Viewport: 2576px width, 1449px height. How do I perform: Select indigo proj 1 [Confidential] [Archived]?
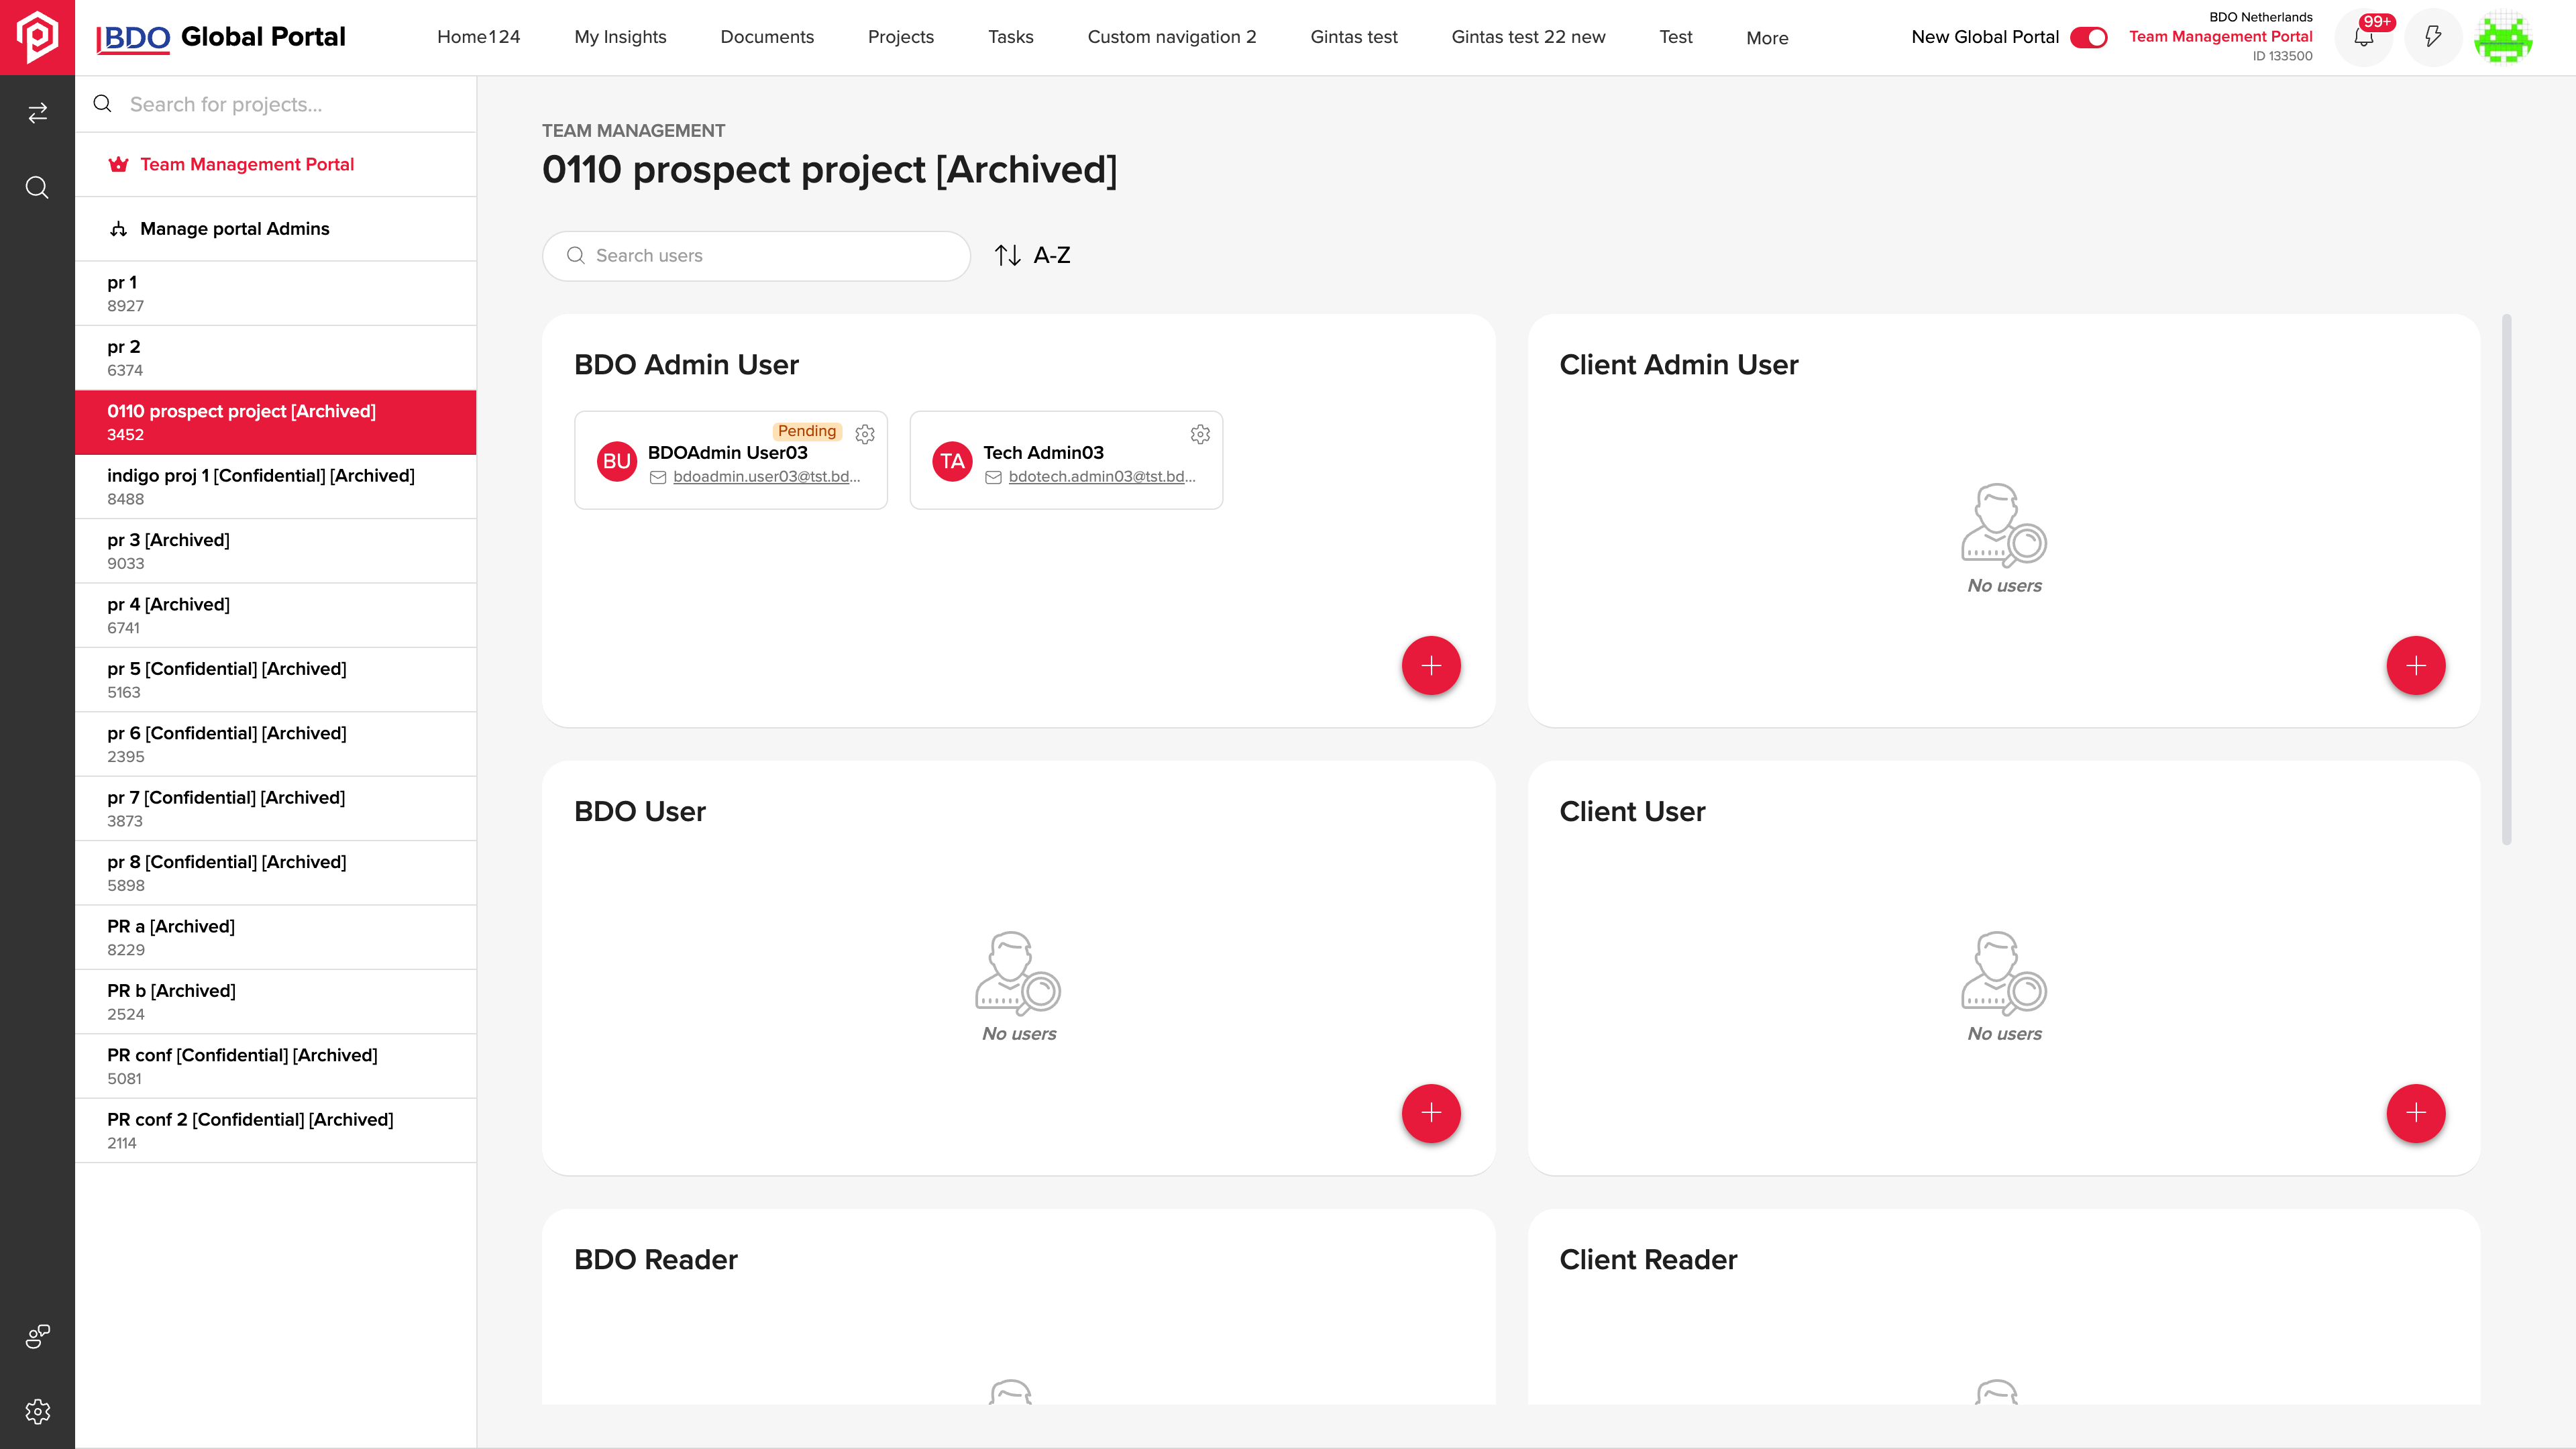coord(276,487)
